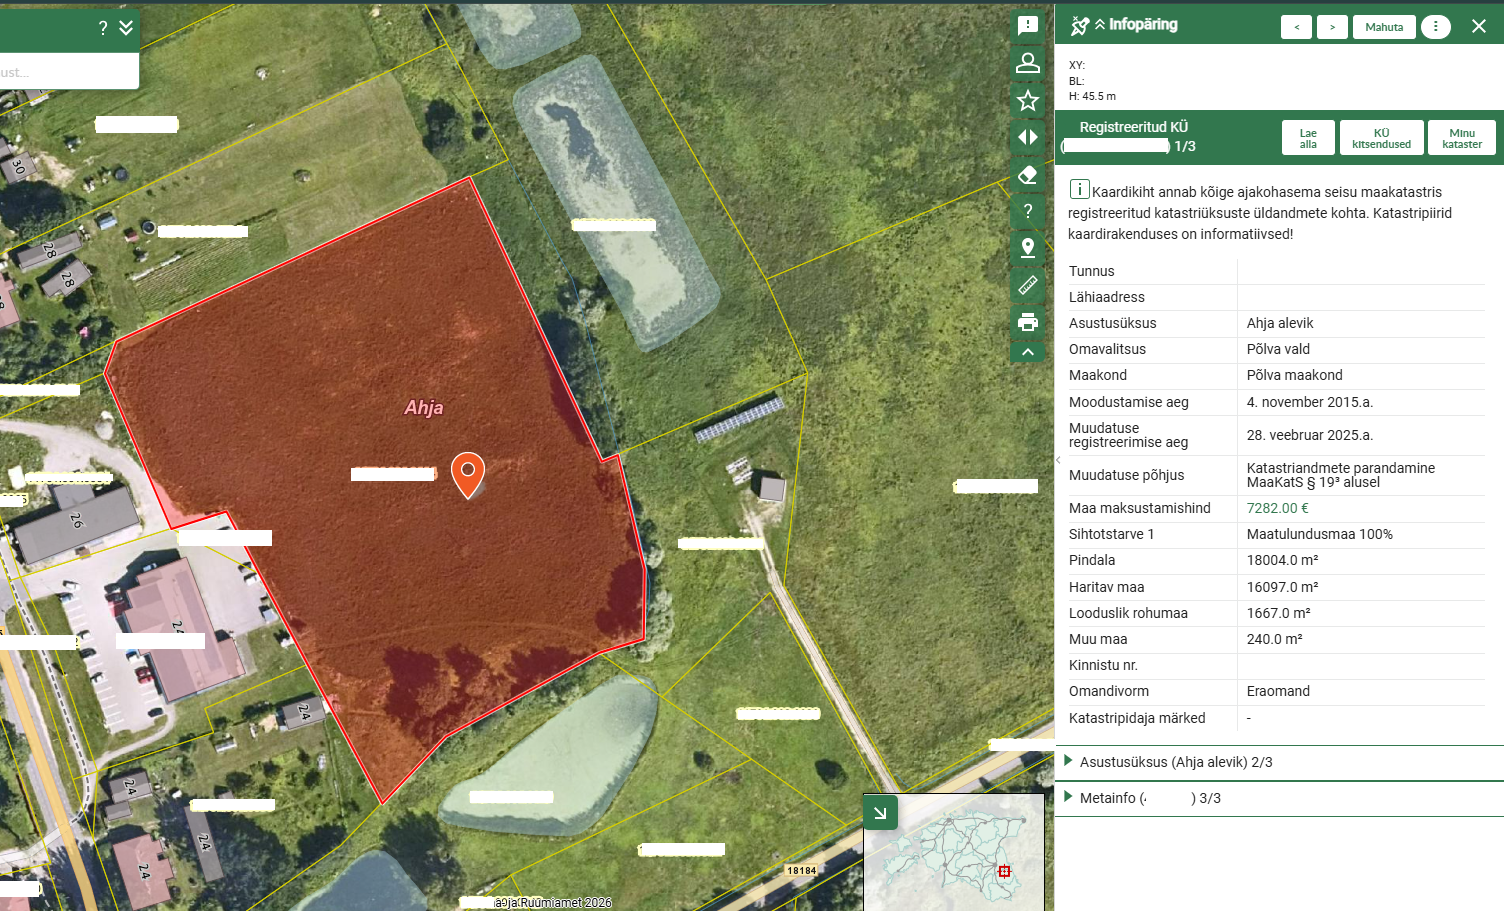Open the three-dot more options menu

pos(1435,27)
